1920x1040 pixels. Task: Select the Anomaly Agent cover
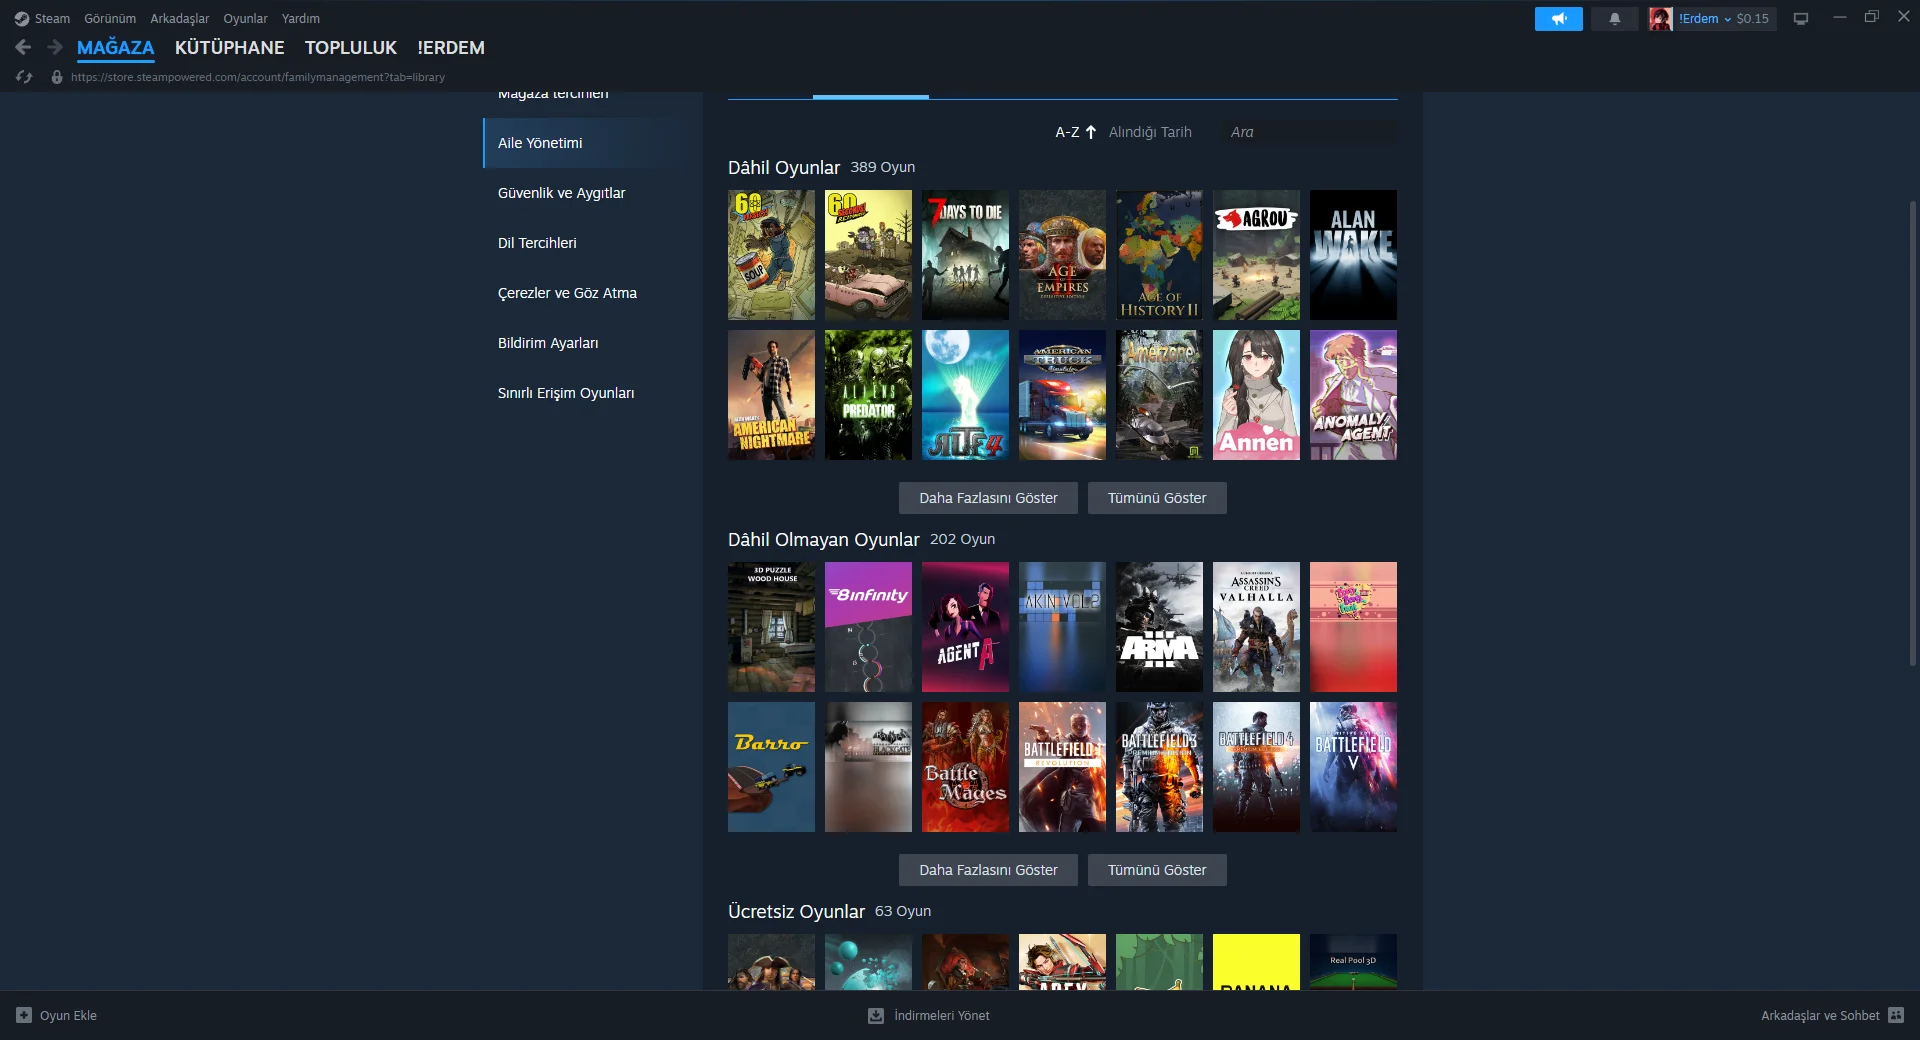click(x=1353, y=395)
